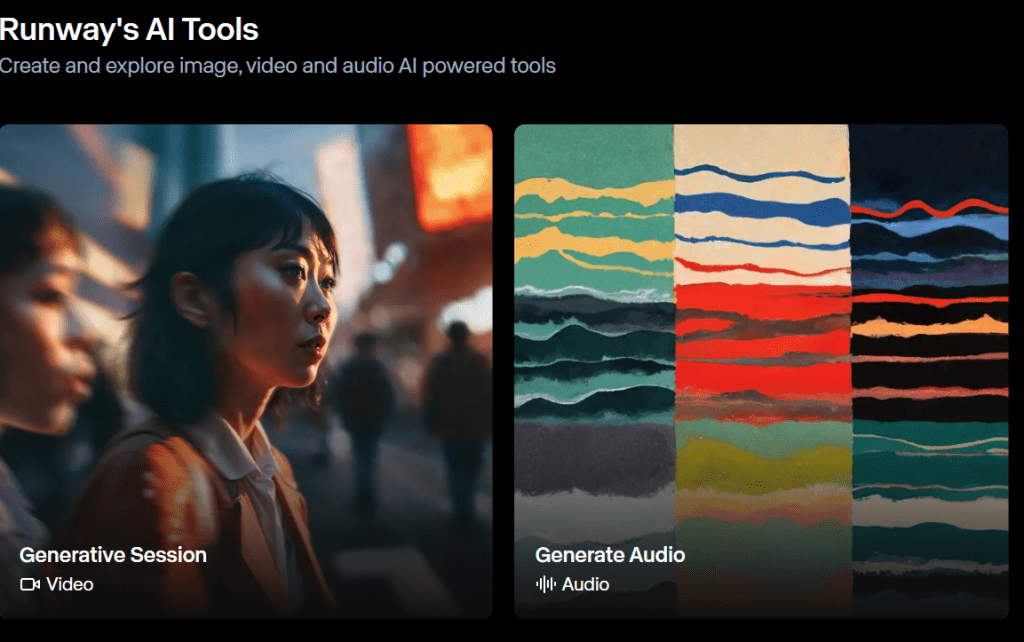Click the Runway's AI Tools heading

[x=129, y=29]
